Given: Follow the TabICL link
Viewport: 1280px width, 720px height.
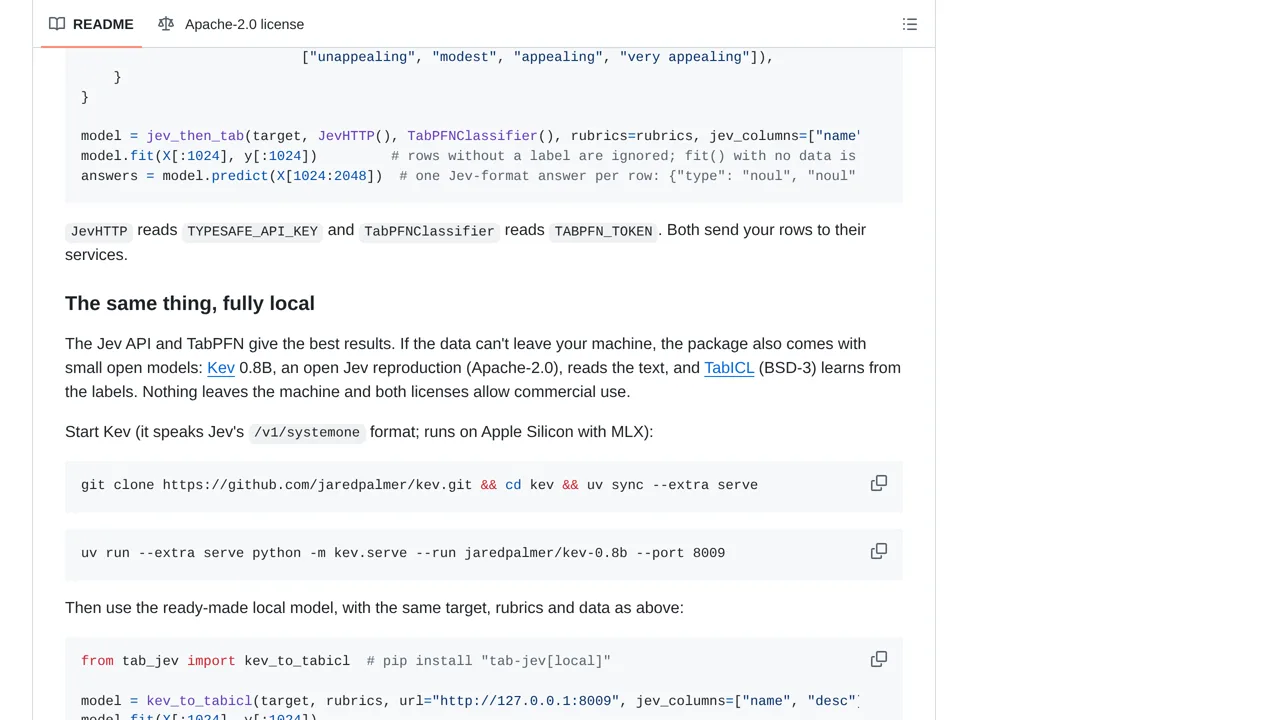Looking at the screenshot, I should 729,368.
